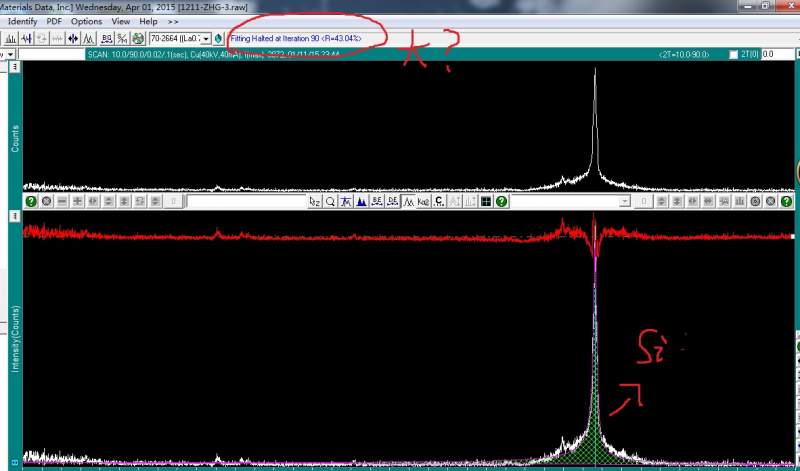Click the DE toolbar icon
The height and width of the screenshot is (471, 800).
pos(392,202)
